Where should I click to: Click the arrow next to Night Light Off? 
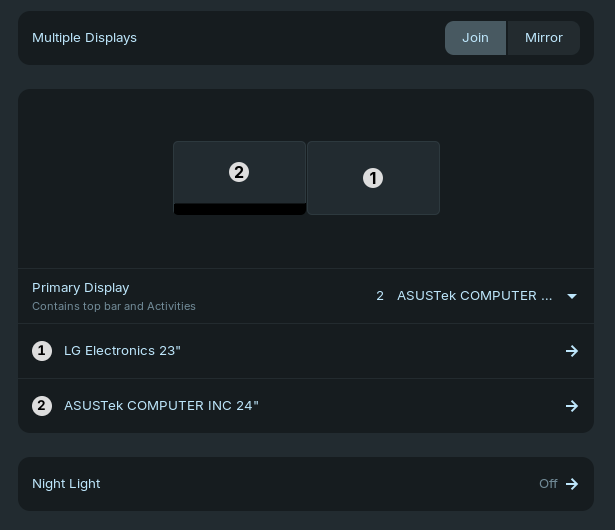coord(572,484)
